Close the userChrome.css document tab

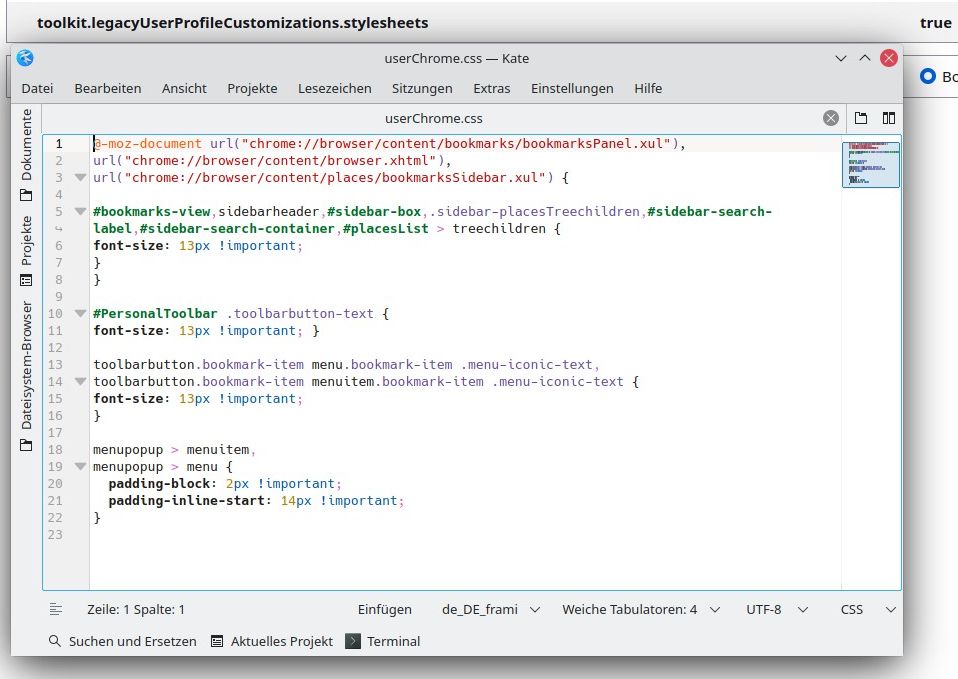click(x=831, y=118)
